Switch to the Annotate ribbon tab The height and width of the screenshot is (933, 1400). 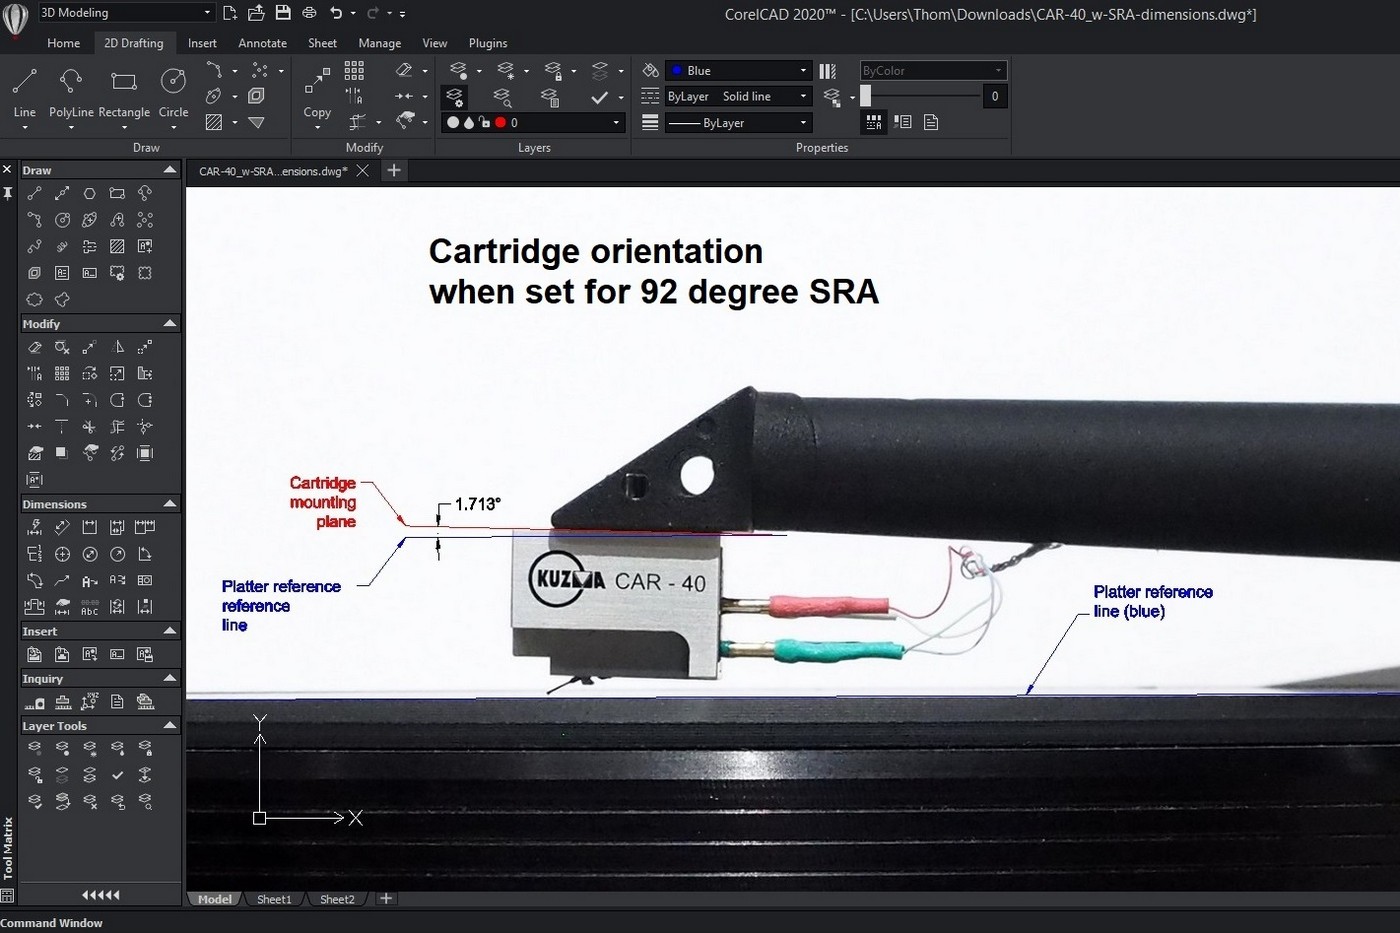click(262, 43)
